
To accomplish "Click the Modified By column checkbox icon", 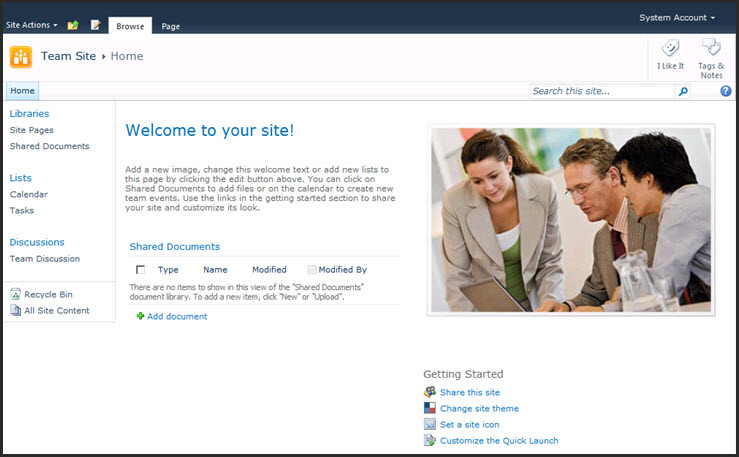I will pyautogui.click(x=312, y=269).
